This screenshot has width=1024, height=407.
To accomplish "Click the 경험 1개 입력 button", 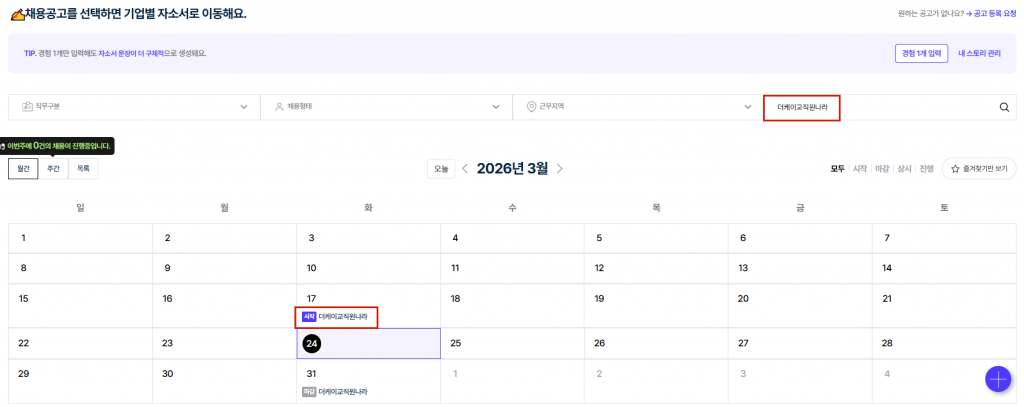I will pyautogui.click(x=921, y=53).
